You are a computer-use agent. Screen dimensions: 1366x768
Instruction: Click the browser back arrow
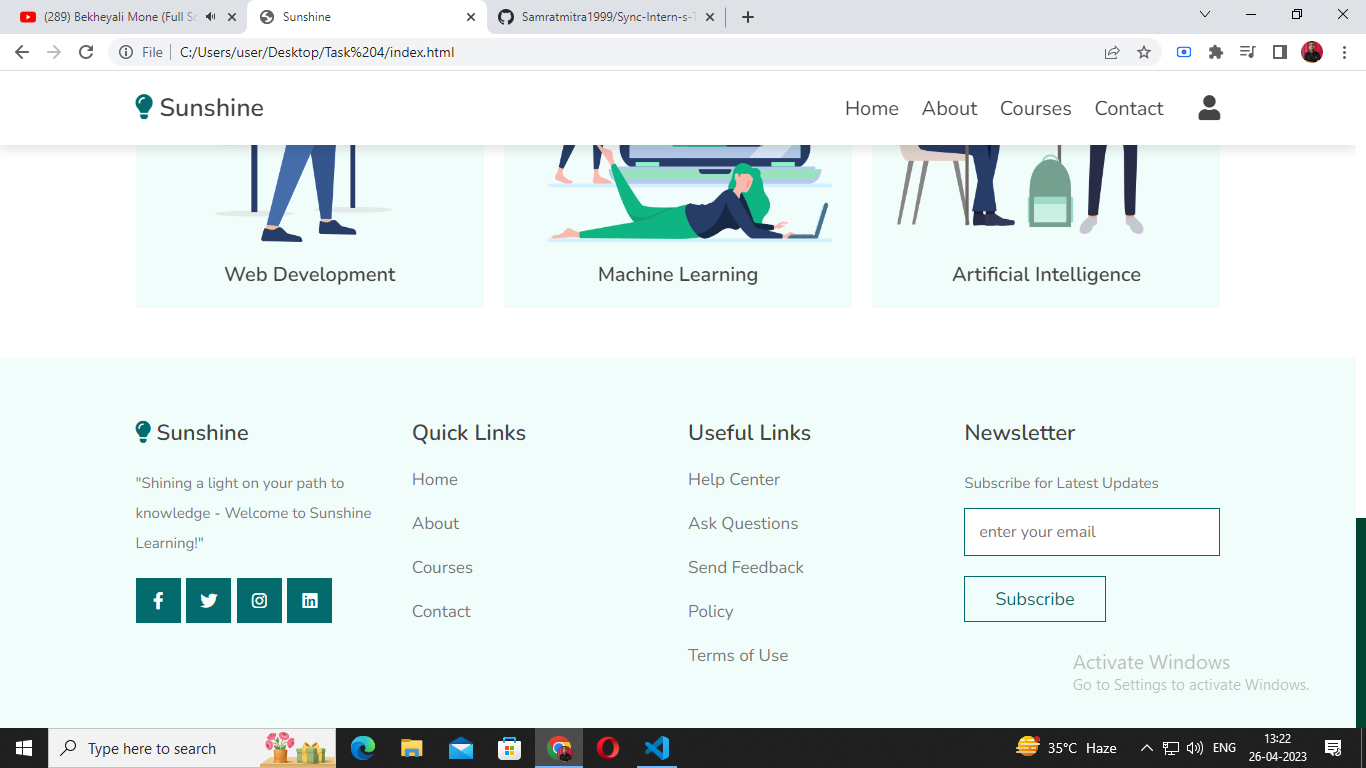pyautogui.click(x=22, y=52)
